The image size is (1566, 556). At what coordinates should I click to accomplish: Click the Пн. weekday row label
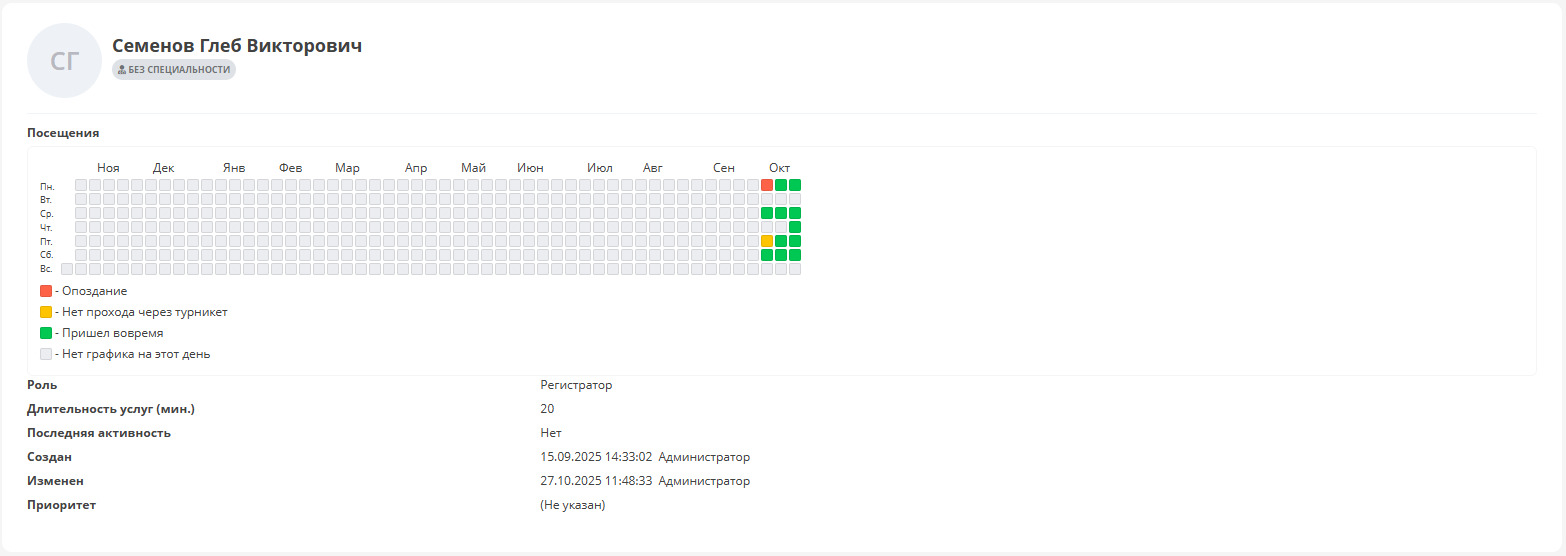47,186
